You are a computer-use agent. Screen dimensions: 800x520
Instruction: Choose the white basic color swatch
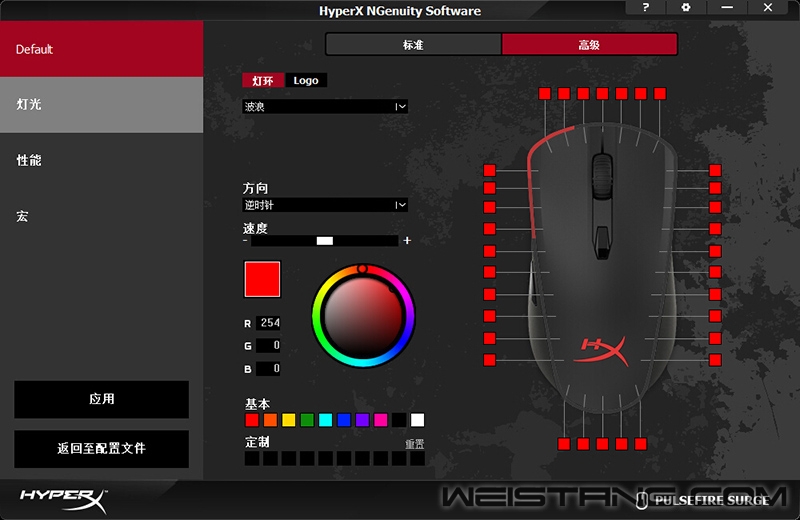417,420
